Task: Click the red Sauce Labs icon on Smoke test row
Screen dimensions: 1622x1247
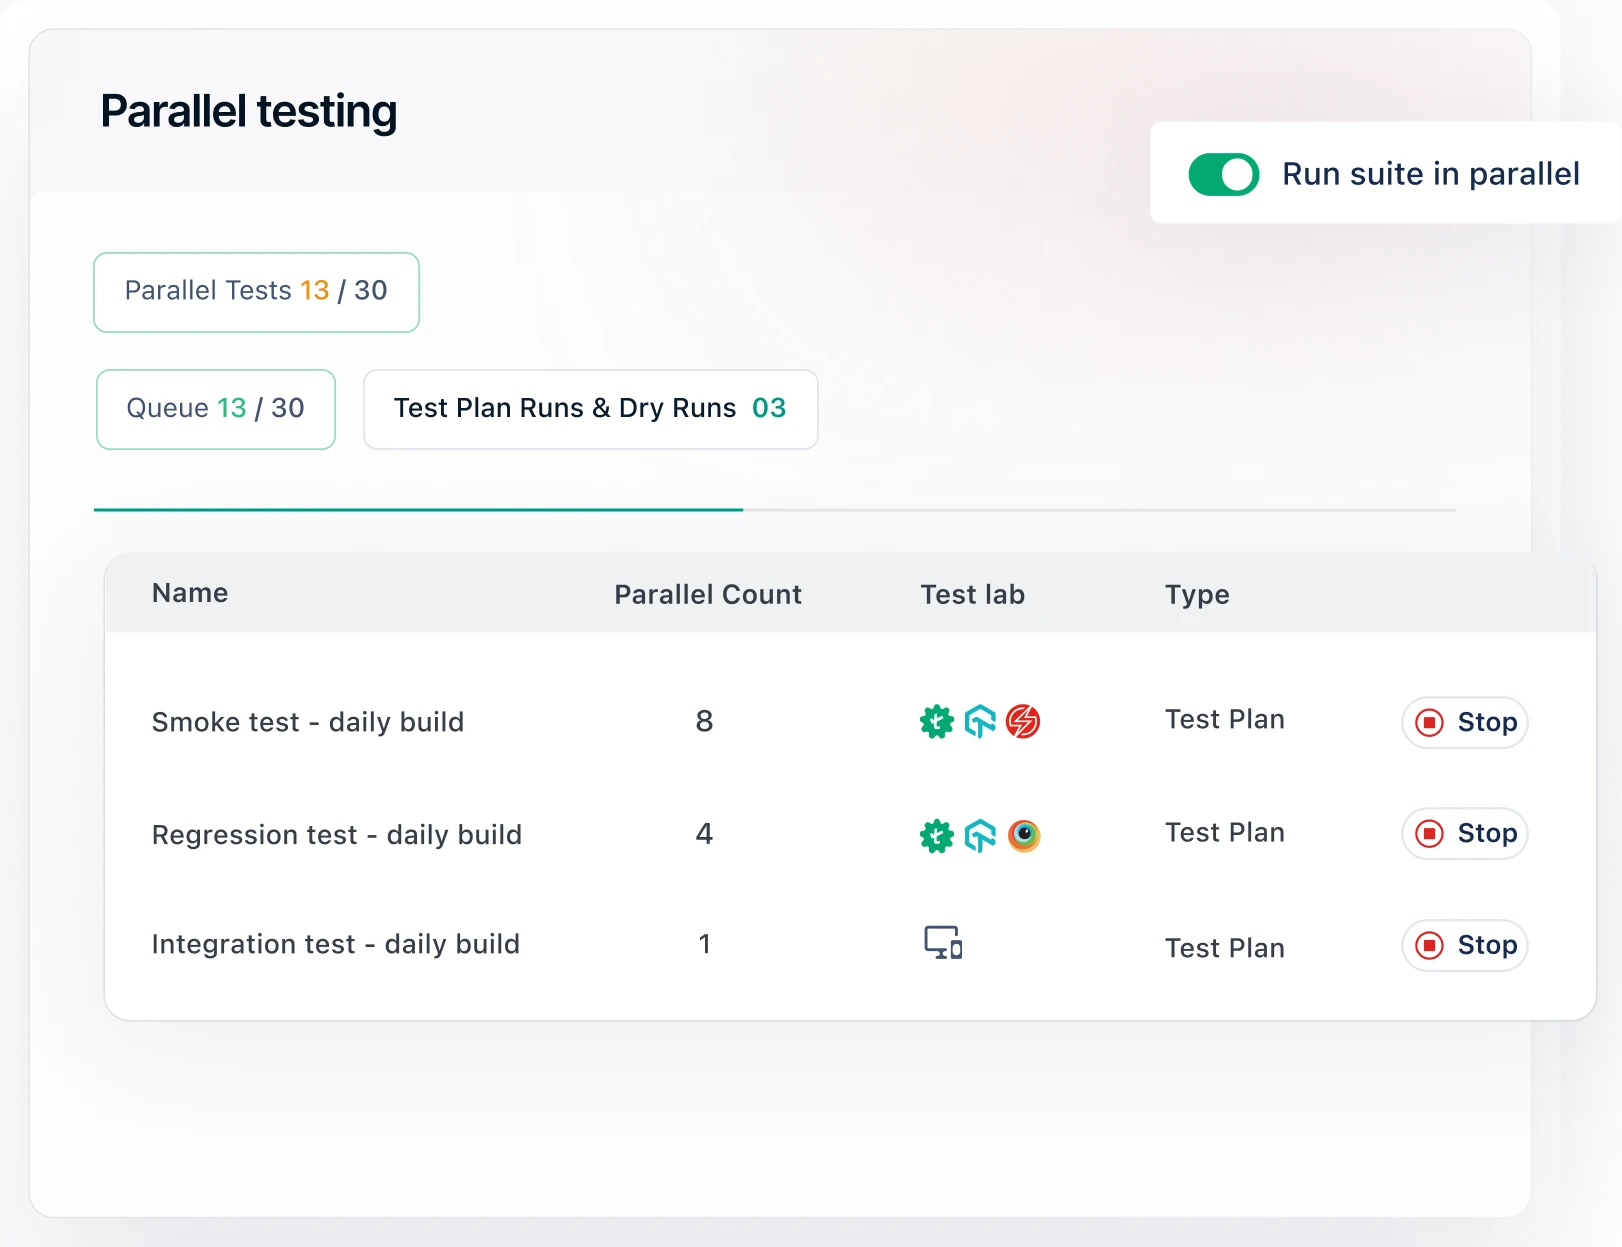Action: click(x=1020, y=722)
